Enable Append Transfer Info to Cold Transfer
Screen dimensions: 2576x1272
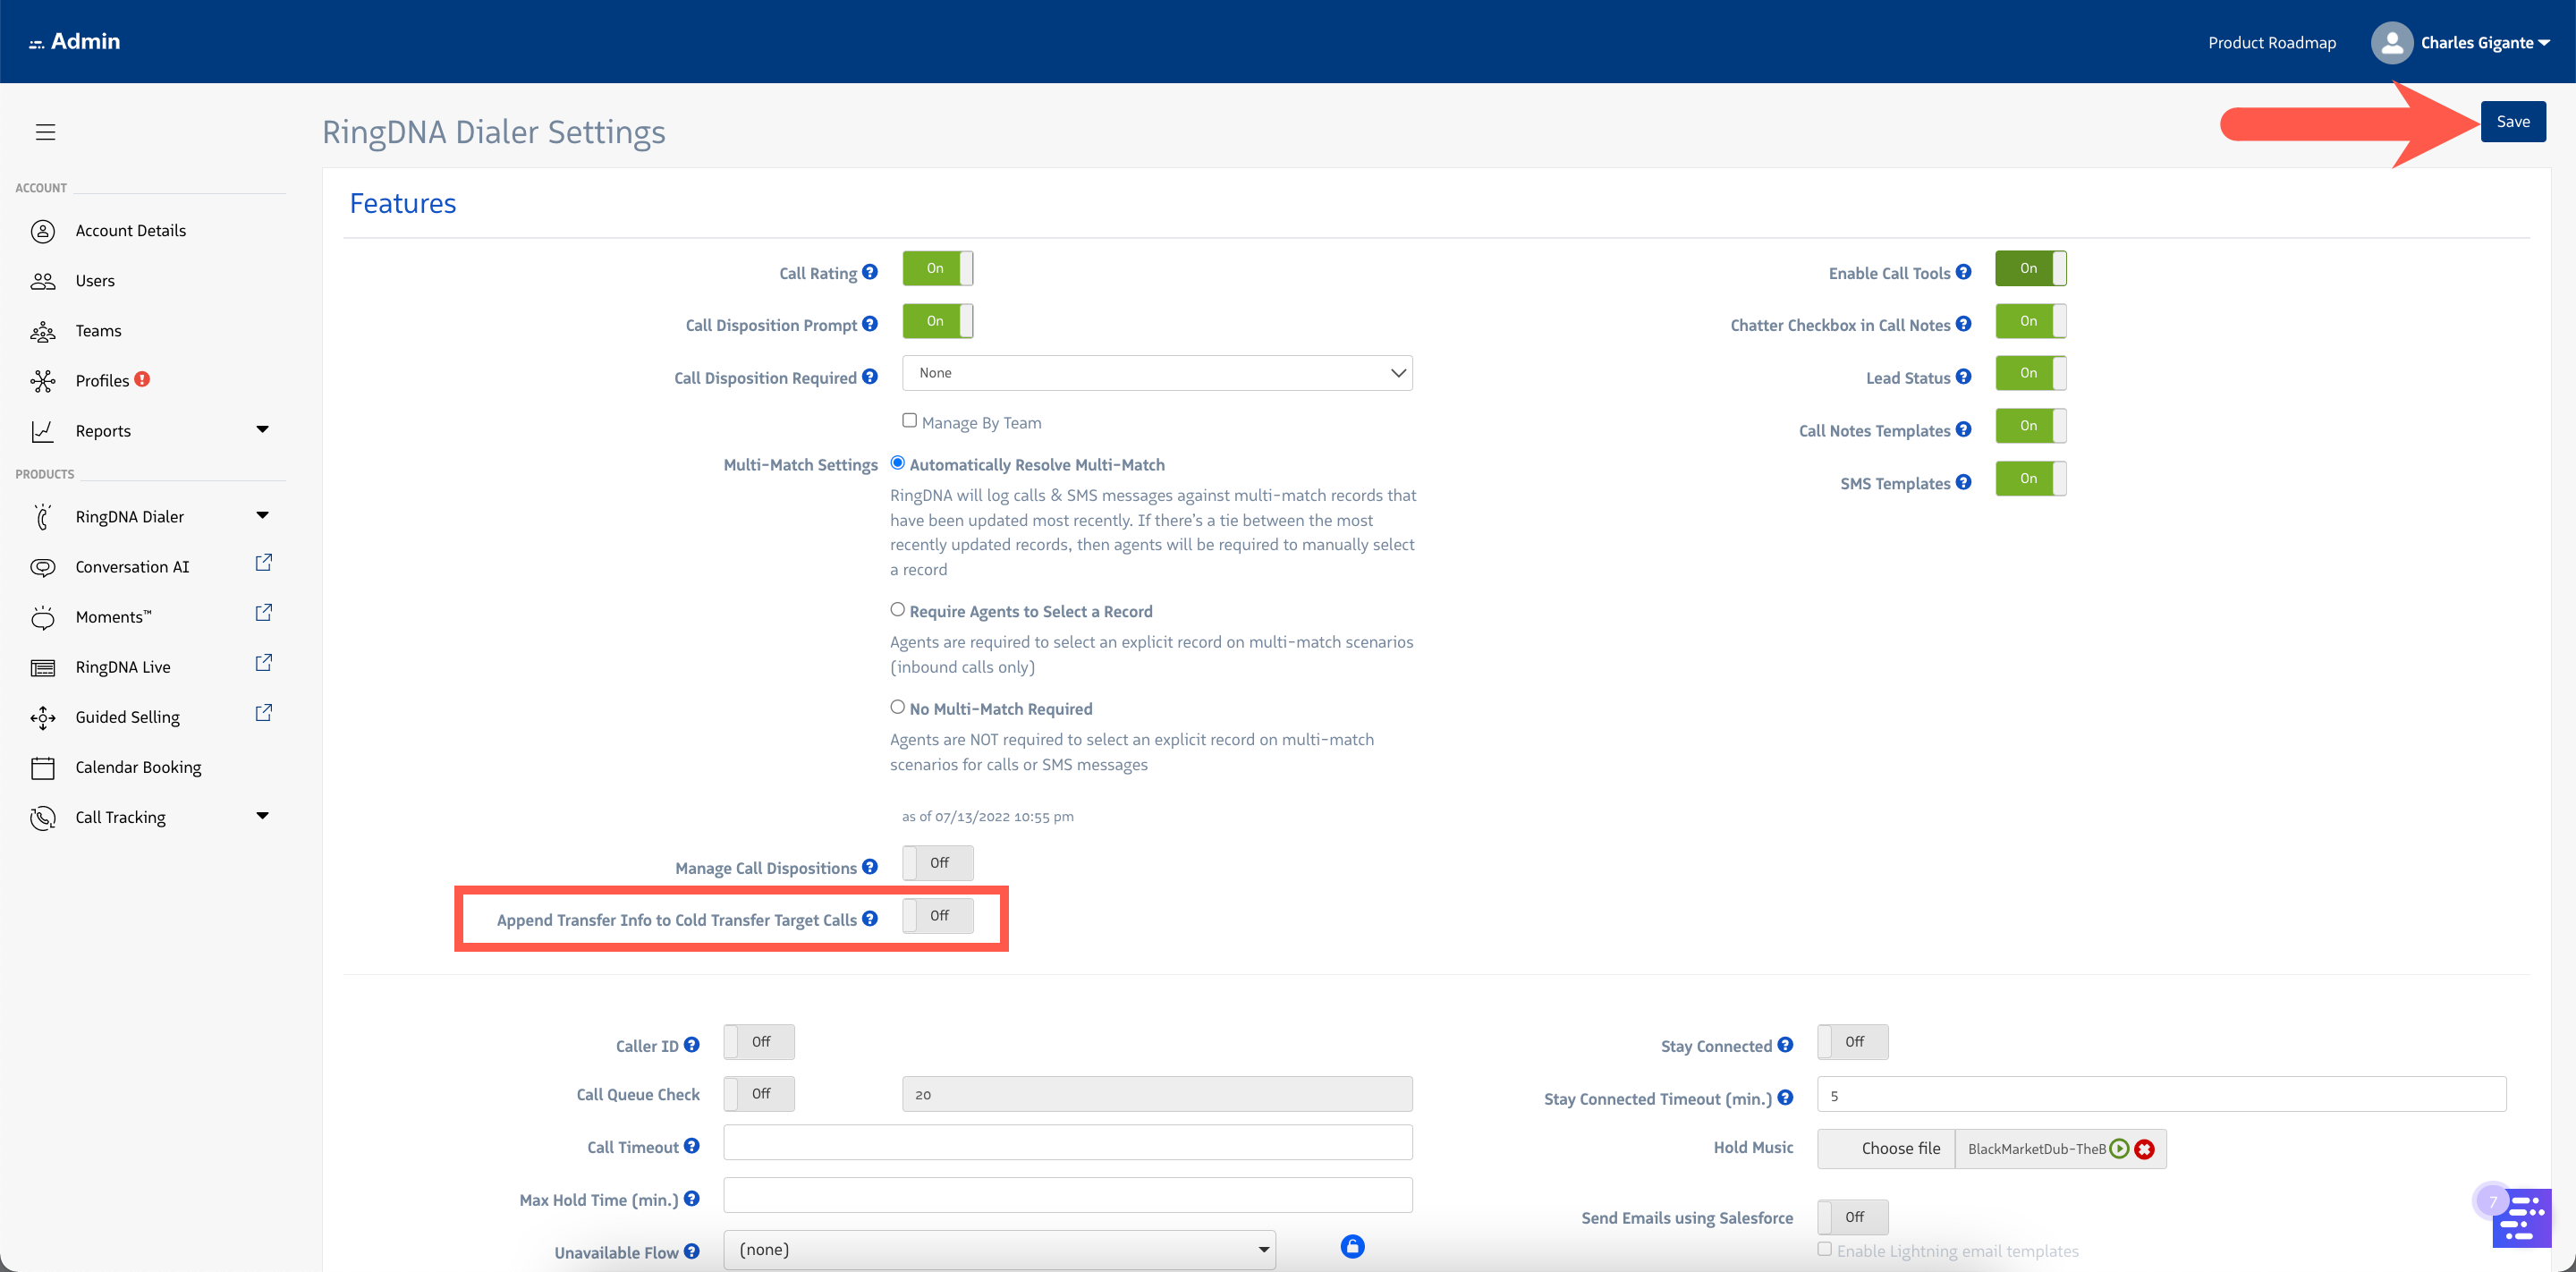point(937,916)
